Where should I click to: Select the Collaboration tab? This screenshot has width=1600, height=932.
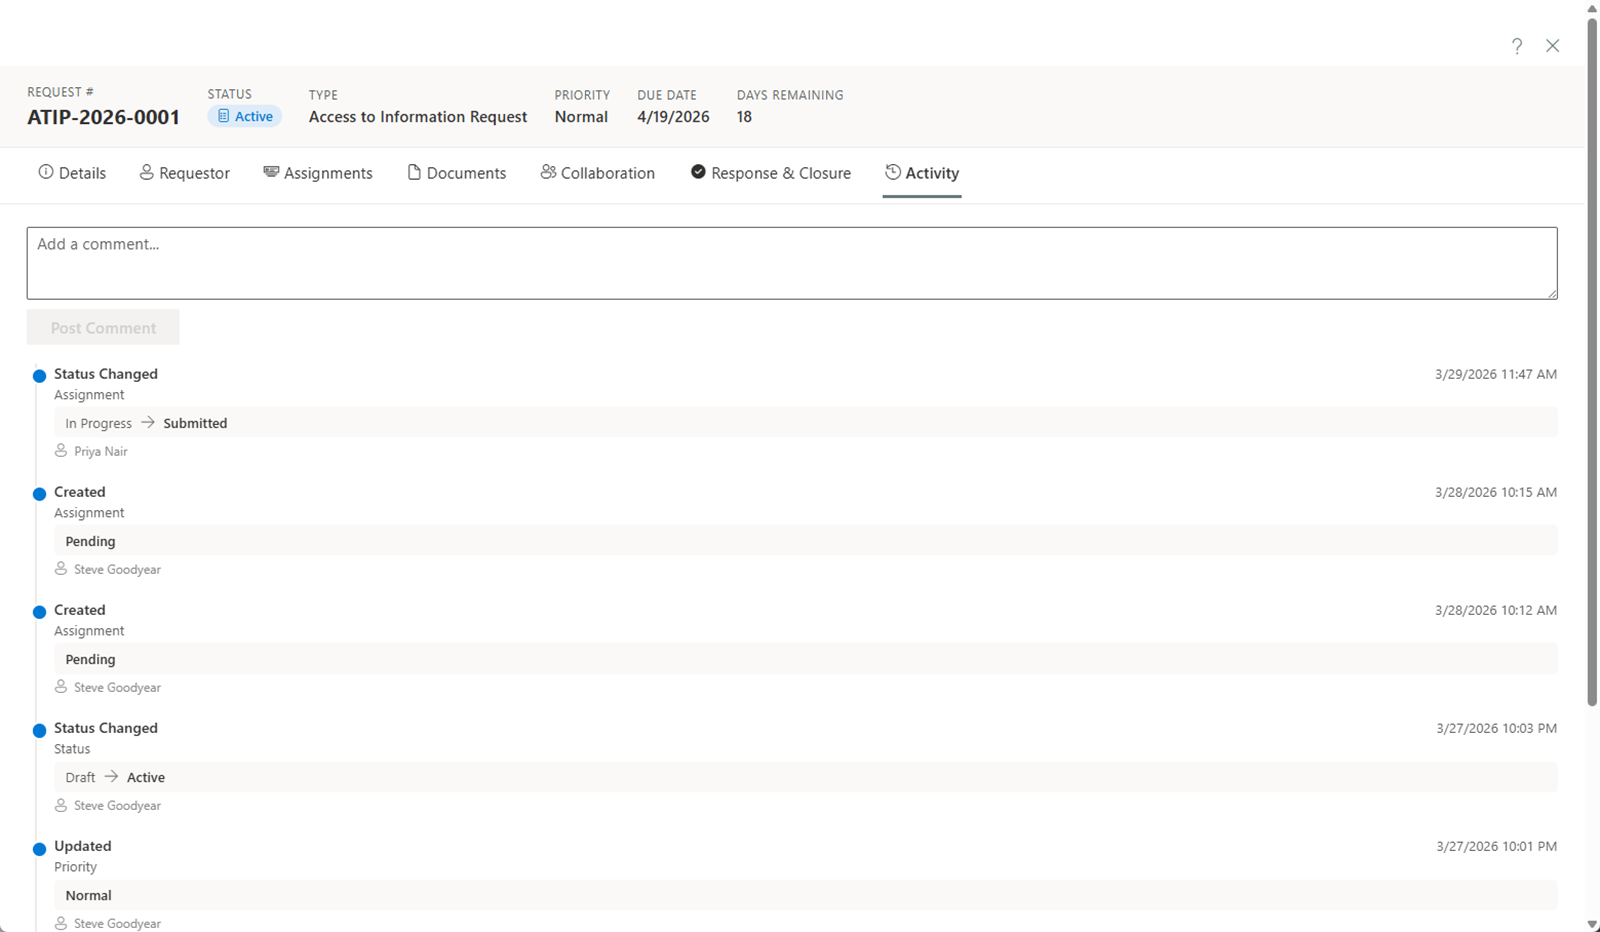[x=598, y=173]
